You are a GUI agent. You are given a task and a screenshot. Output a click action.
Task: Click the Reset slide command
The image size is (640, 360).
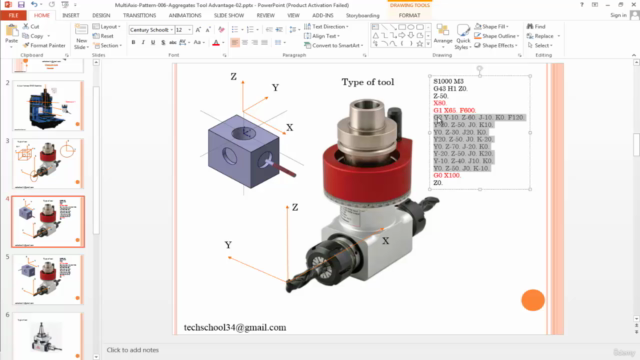coord(103,36)
